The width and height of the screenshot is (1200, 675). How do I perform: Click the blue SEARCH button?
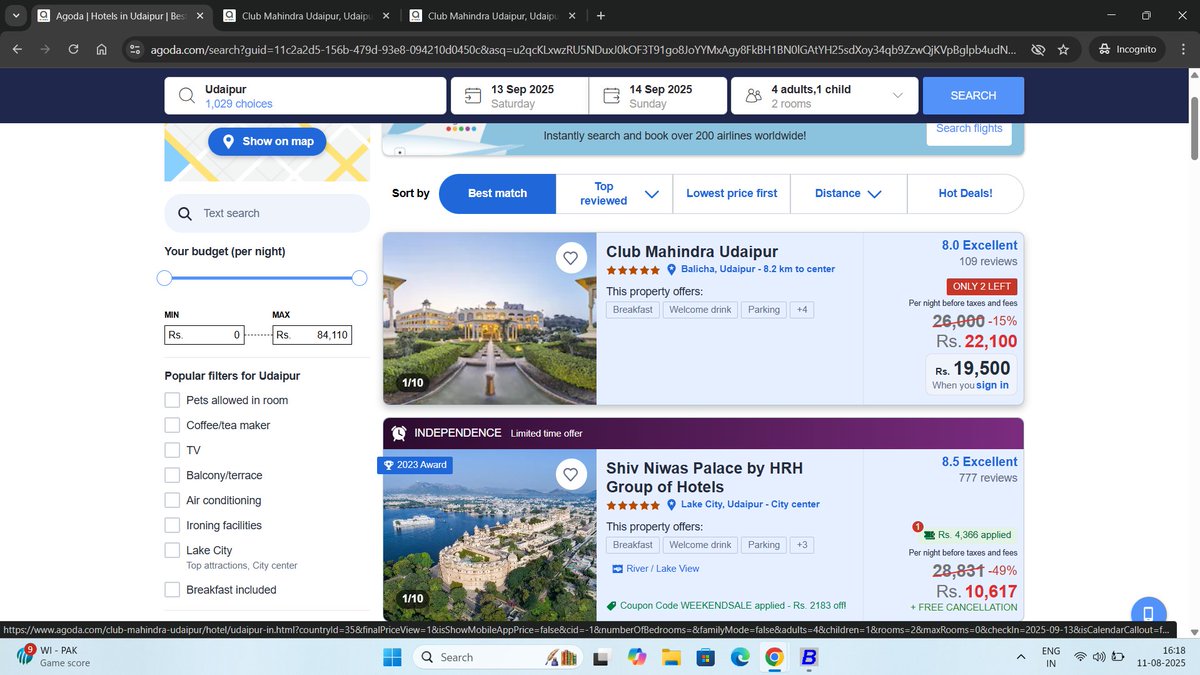click(x=973, y=96)
